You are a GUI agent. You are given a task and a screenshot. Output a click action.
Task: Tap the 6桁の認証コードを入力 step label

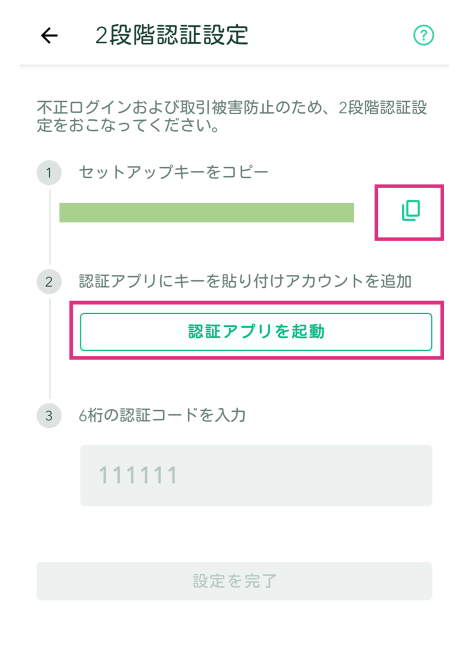(162, 416)
